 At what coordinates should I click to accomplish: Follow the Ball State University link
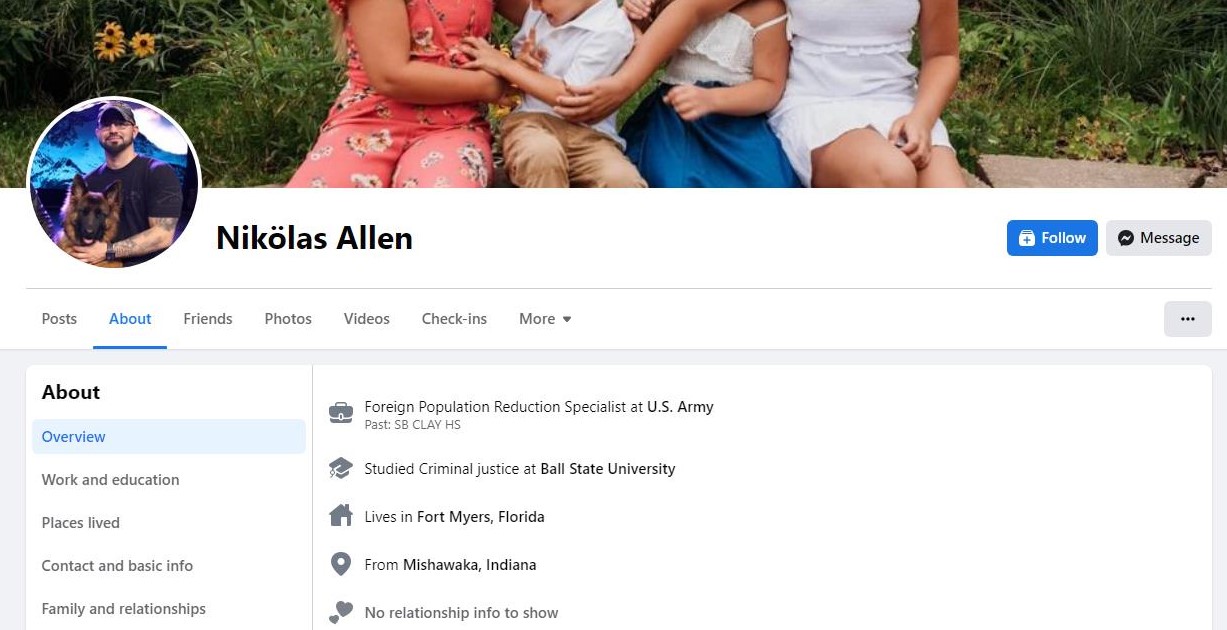pyautogui.click(x=608, y=469)
